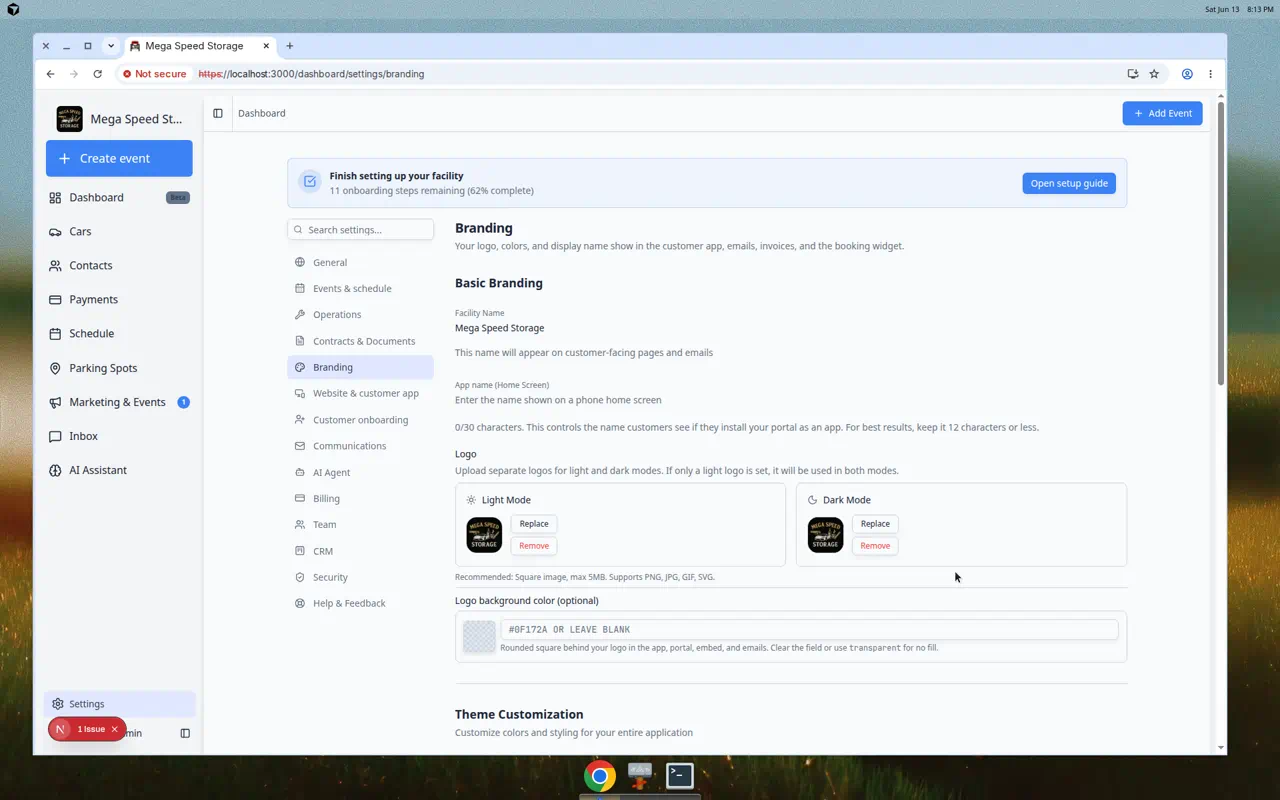Click the App name home screen field
Viewport: 1280px width, 800px height.
click(x=558, y=400)
